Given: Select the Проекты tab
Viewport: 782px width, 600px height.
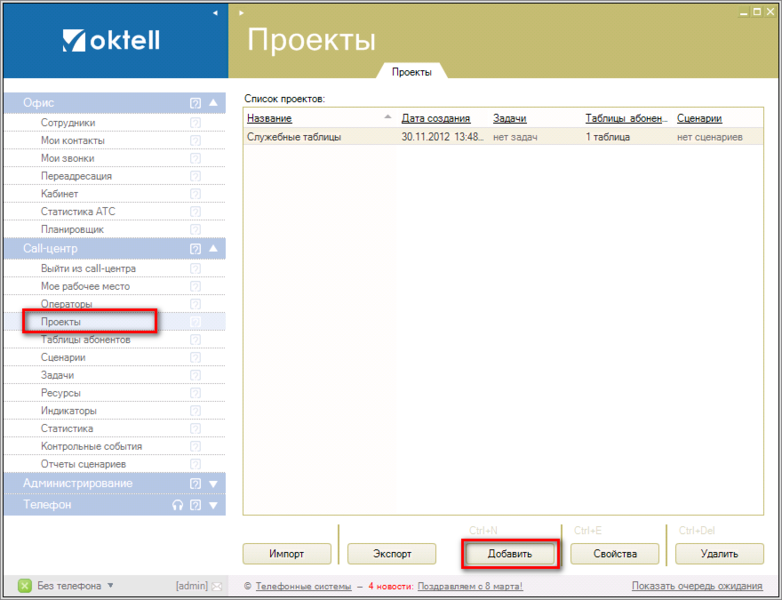Looking at the screenshot, I should [411, 72].
